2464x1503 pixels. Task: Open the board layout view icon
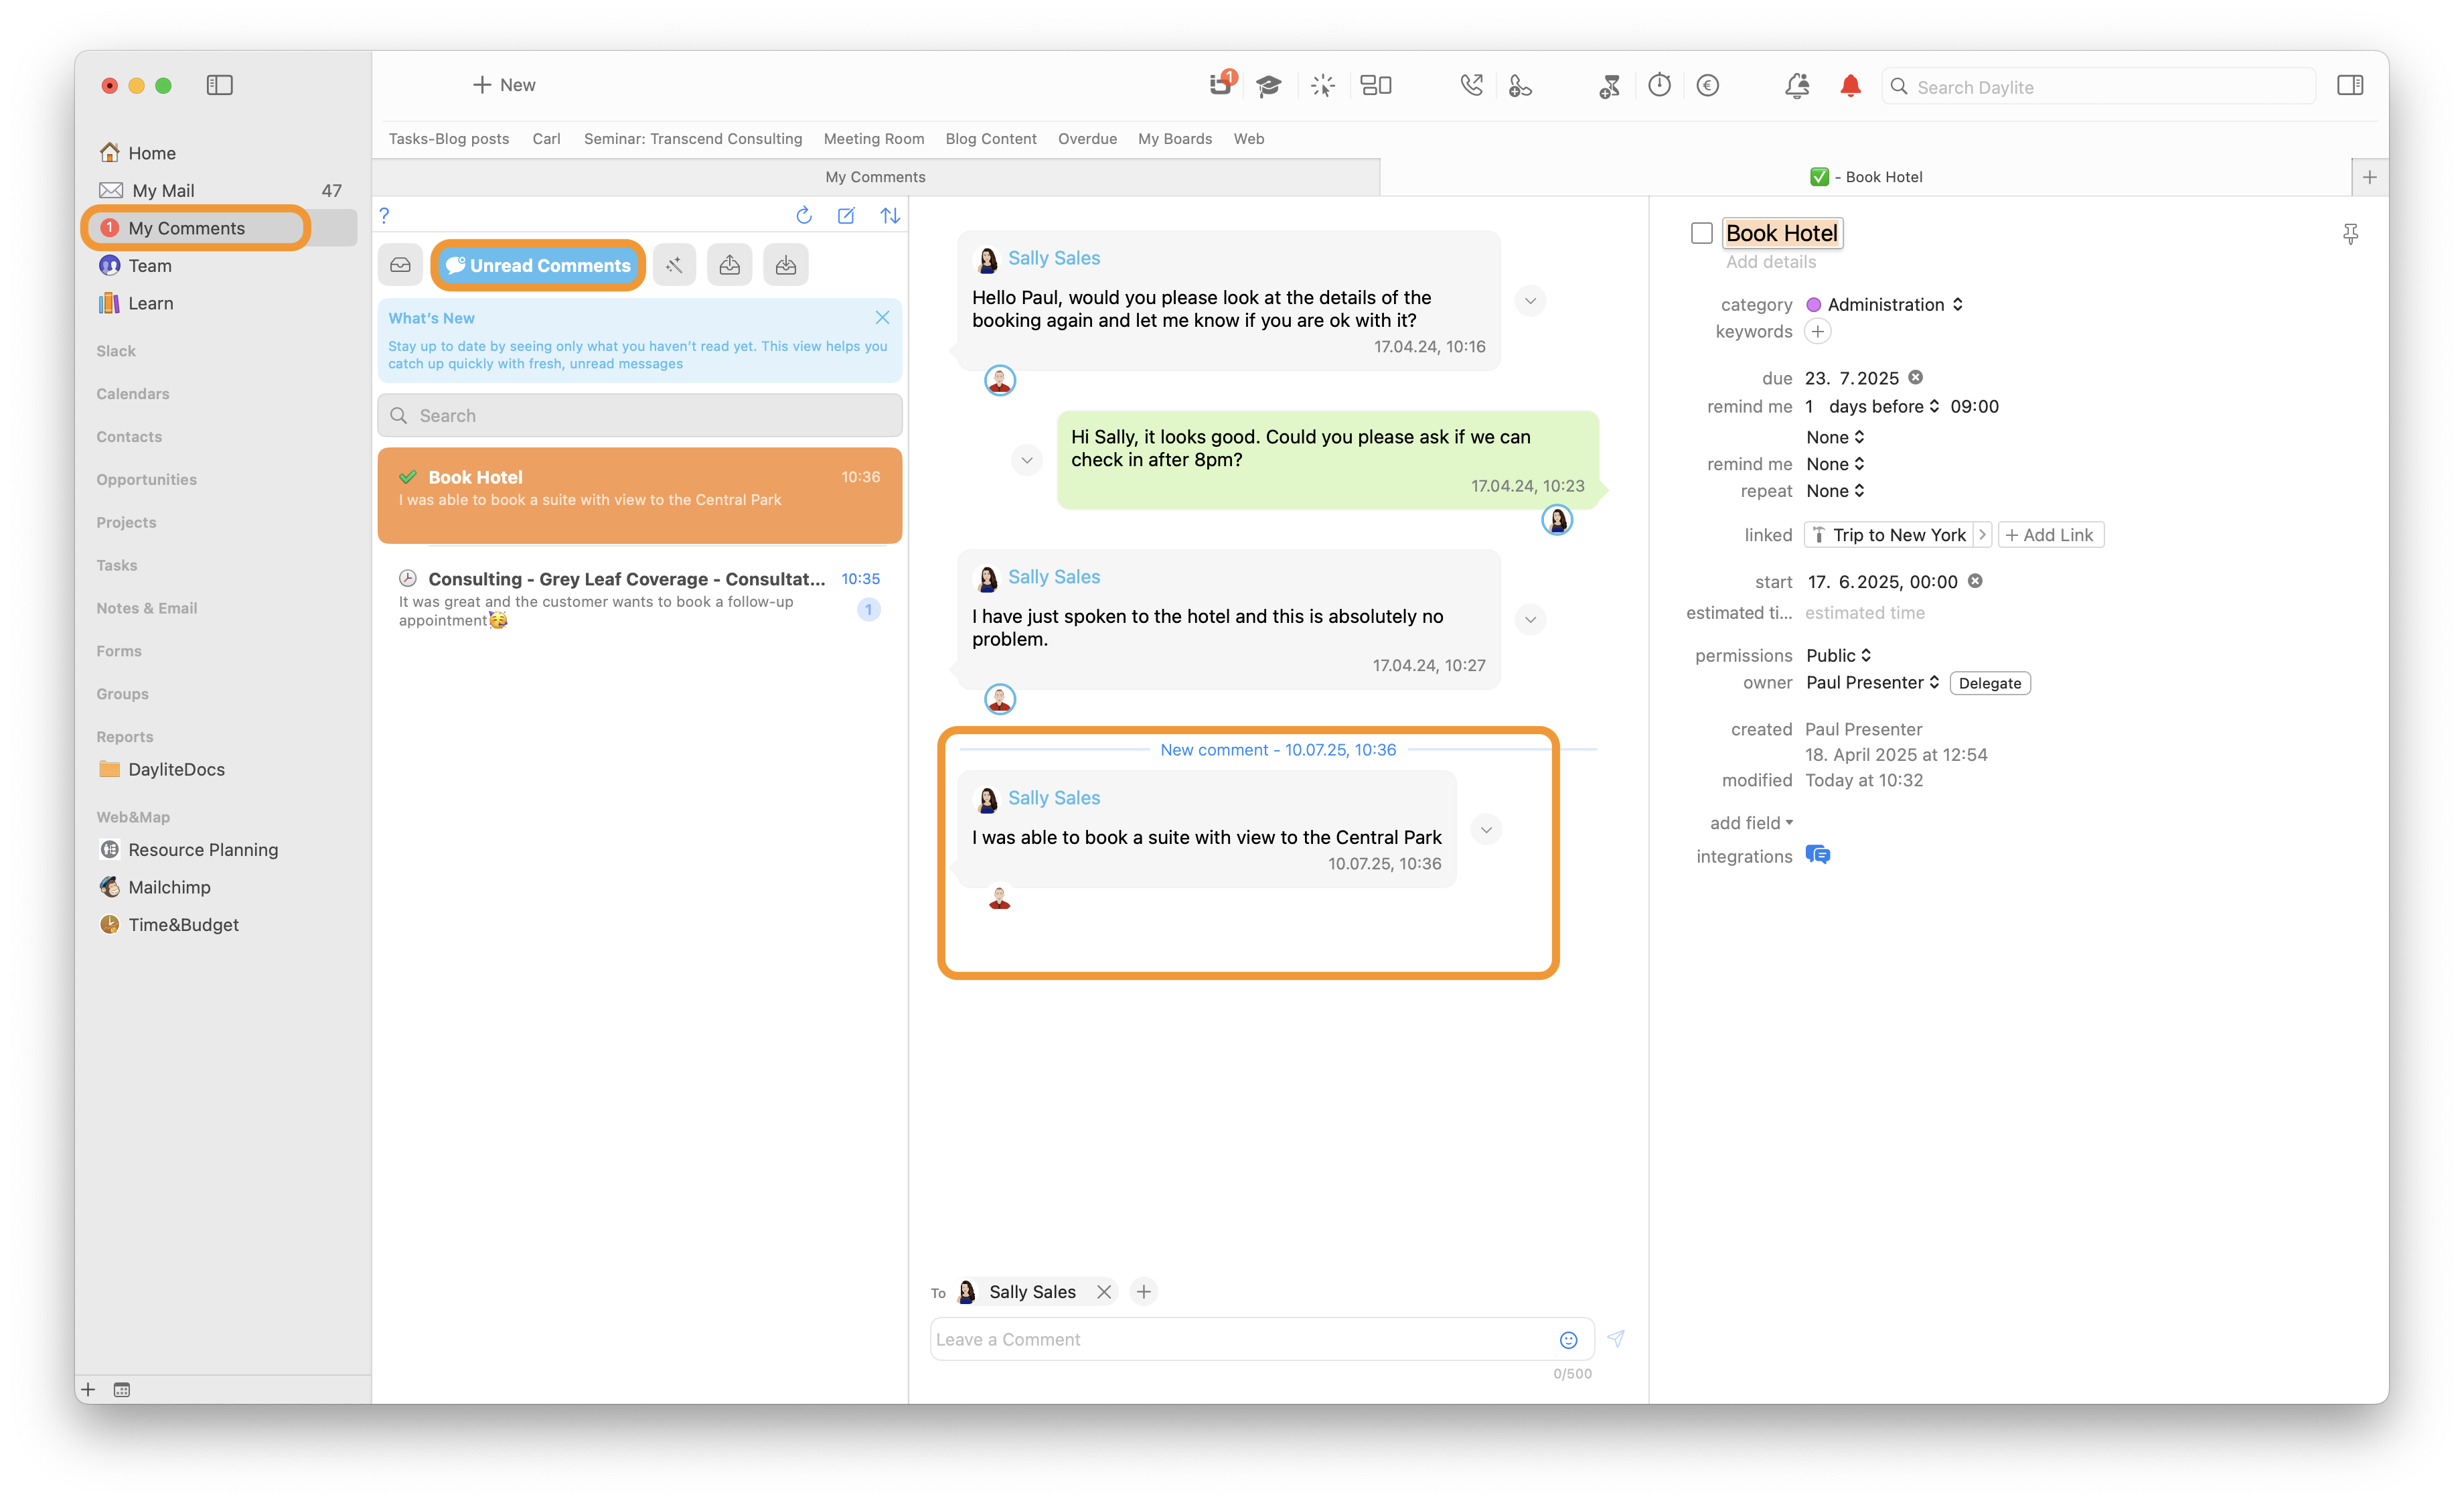tap(1376, 85)
